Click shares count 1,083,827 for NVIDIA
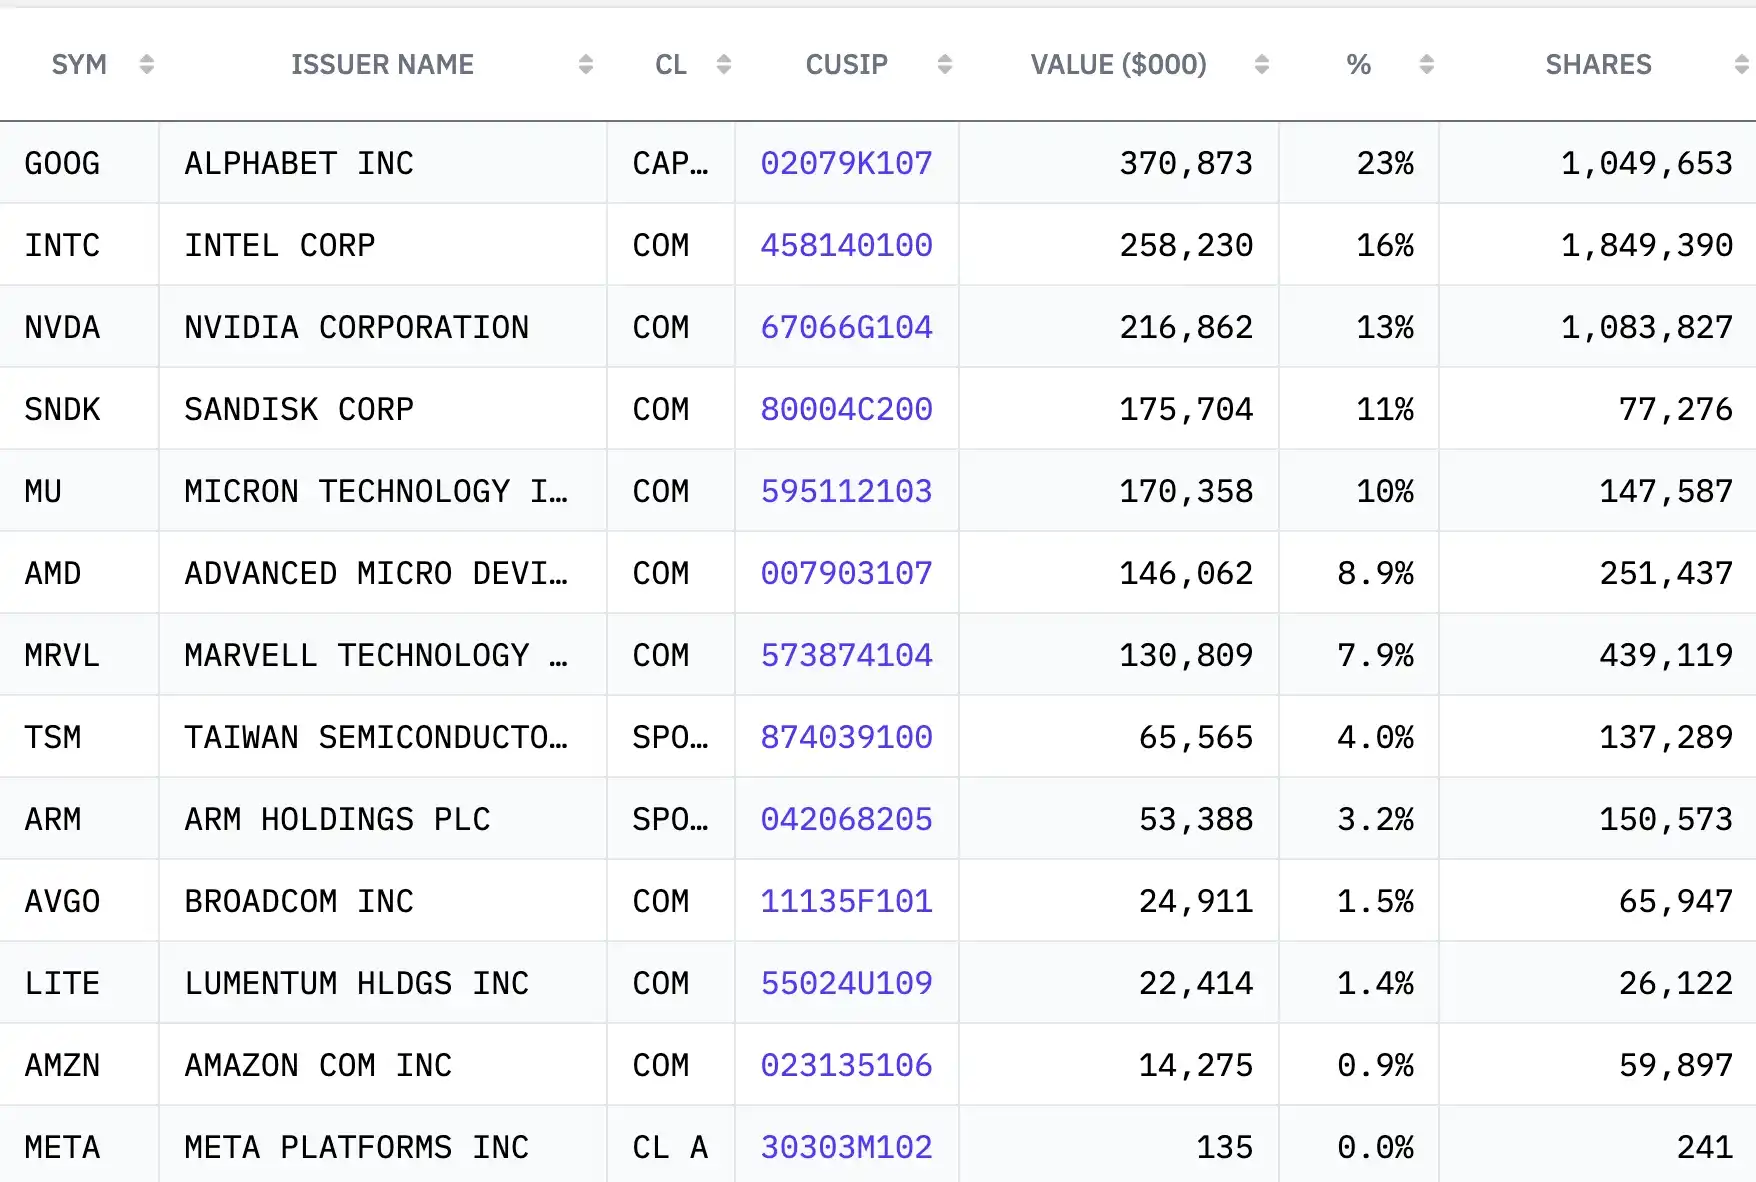This screenshot has height=1182, width=1756. [1647, 327]
